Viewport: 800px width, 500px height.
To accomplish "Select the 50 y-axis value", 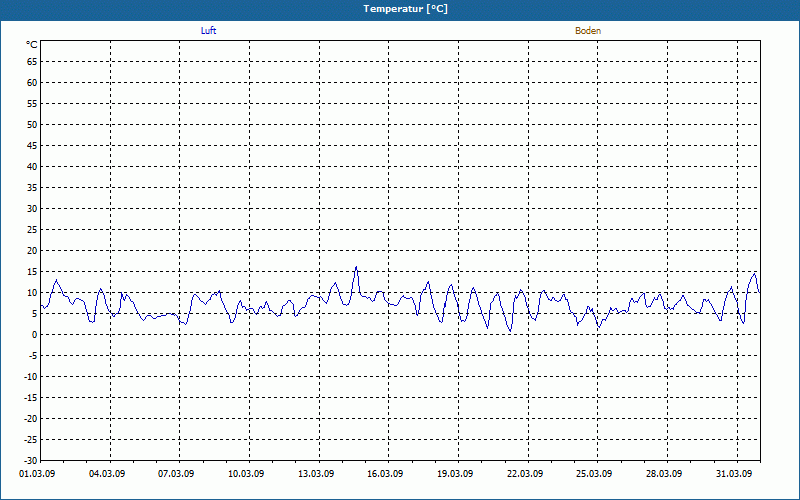I will [x=32, y=124].
